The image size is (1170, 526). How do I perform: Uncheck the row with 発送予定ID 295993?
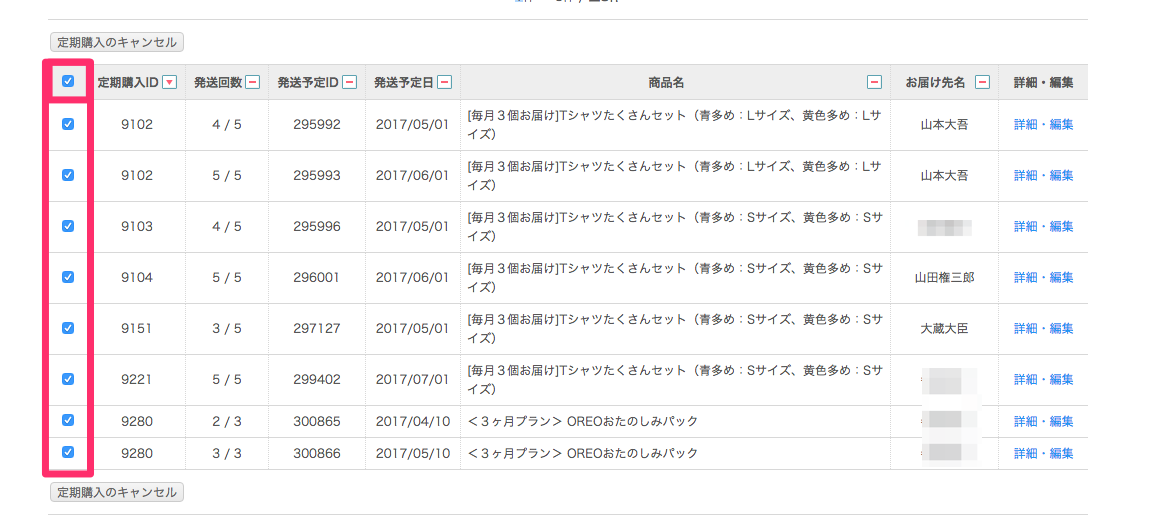pos(68,175)
